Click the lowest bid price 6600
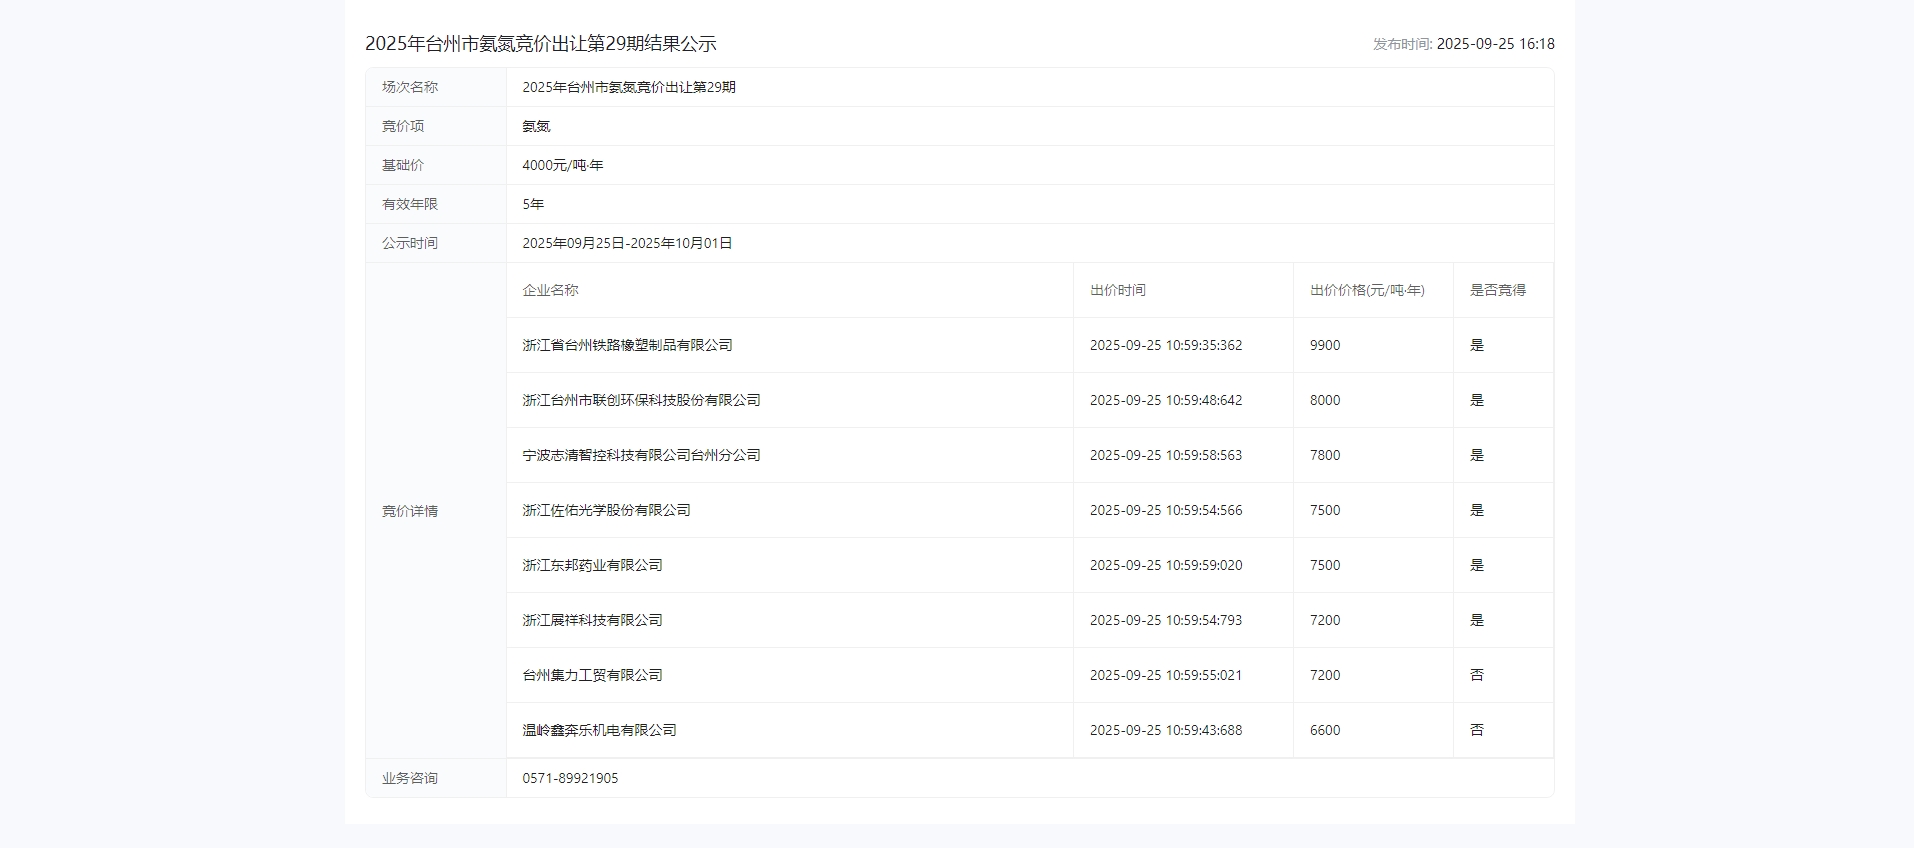Viewport: 1914px width, 848px height. tap(1325, 730)
